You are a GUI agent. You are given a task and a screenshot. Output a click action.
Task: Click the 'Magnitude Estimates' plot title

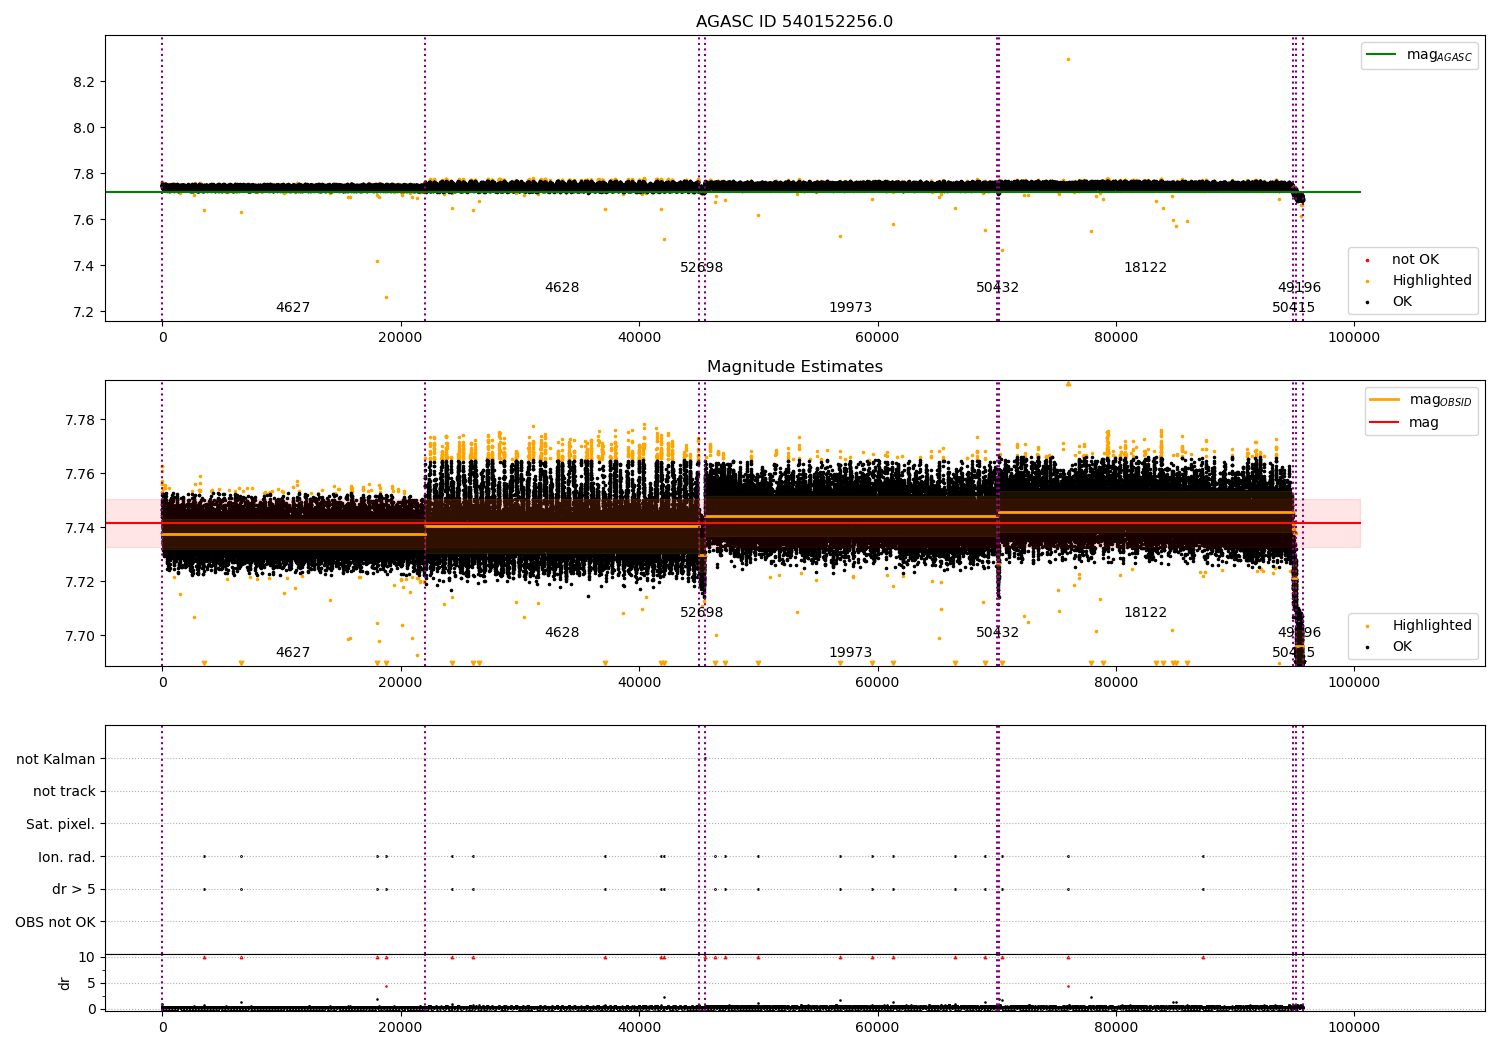(x=795, y=367)
